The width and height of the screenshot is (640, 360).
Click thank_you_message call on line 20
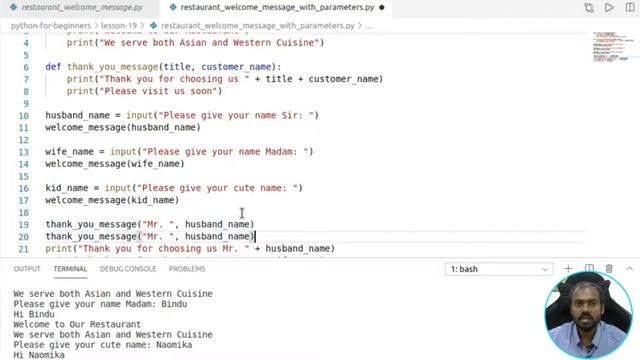click(x=150, y=236)
